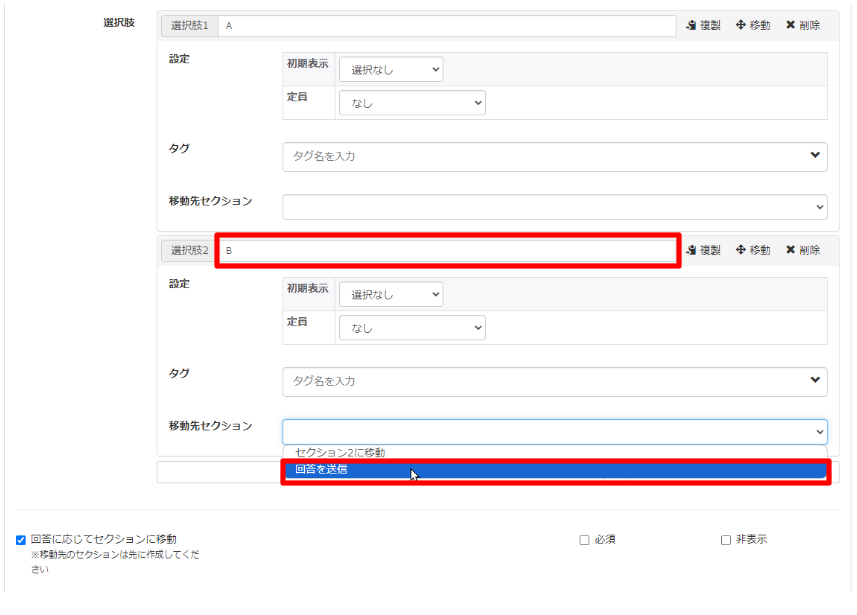
Task: Expand the タグ field arrow for 選択肢1
Action: pos(815,156)
